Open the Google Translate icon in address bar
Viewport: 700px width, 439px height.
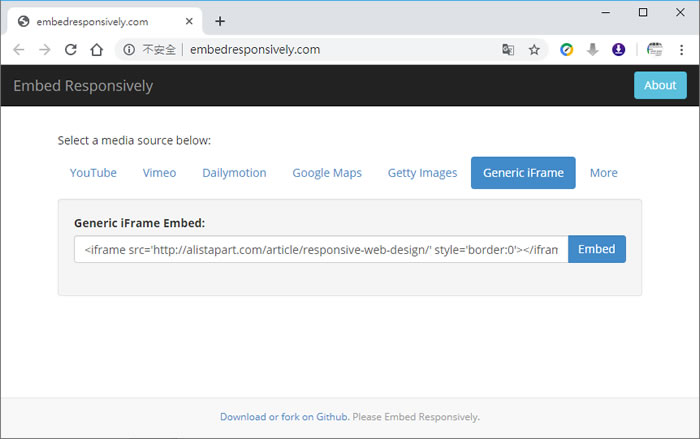click(508, 50)
